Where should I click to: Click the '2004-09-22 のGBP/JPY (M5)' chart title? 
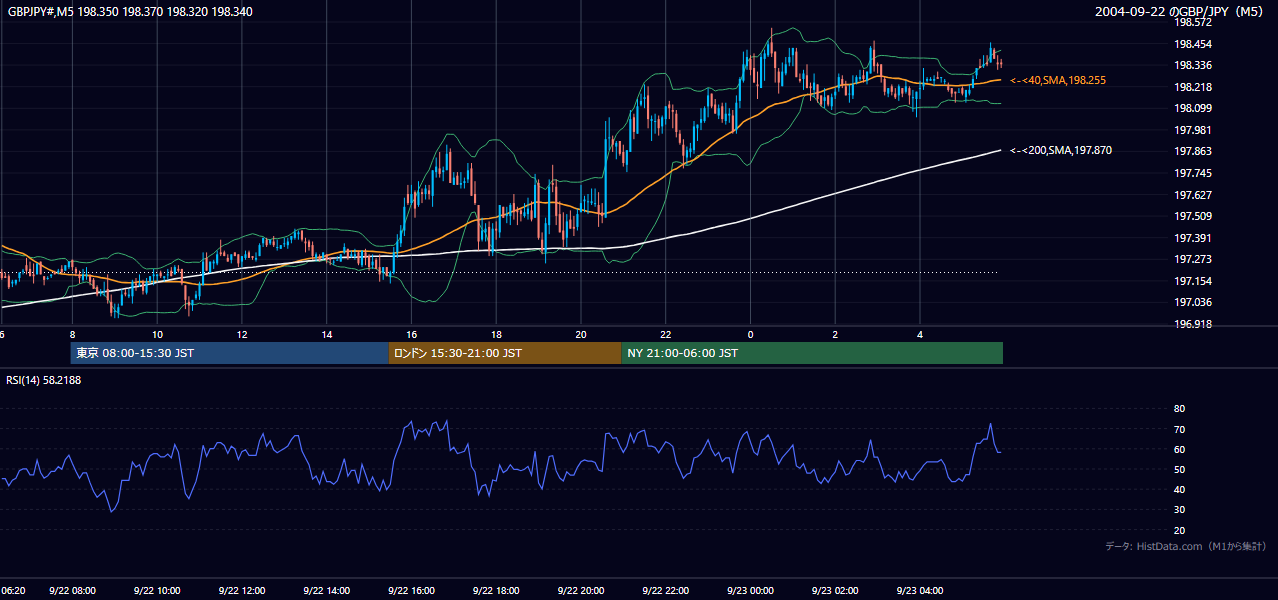pos(1181,12)
